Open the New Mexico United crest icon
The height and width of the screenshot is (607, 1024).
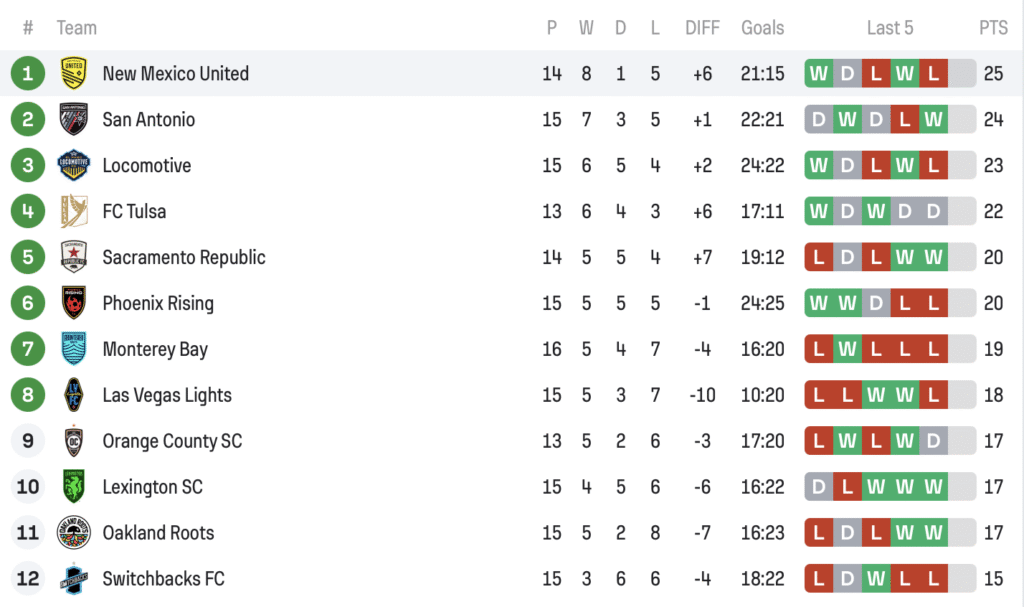coord(74,73)
